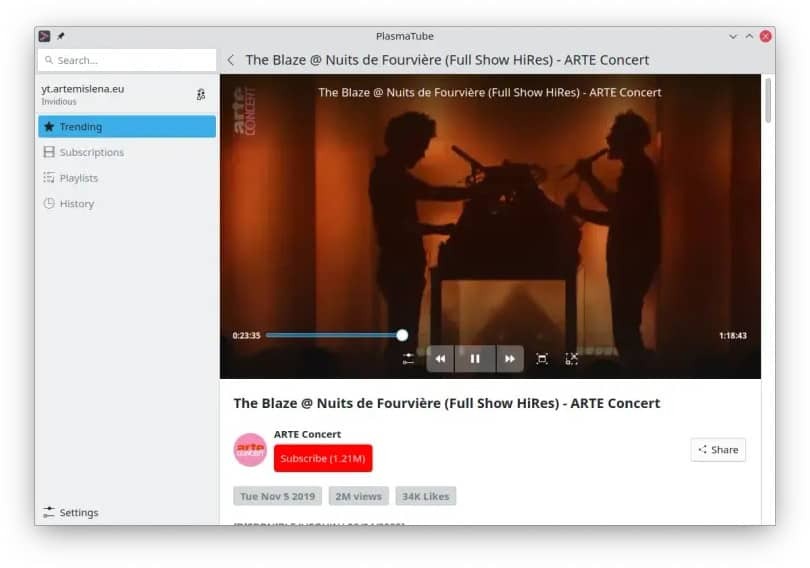The width and height of the screenshot is (810, 568).
Task: Click the Share button
Action: pyautogui.click(x=718, y=450)
